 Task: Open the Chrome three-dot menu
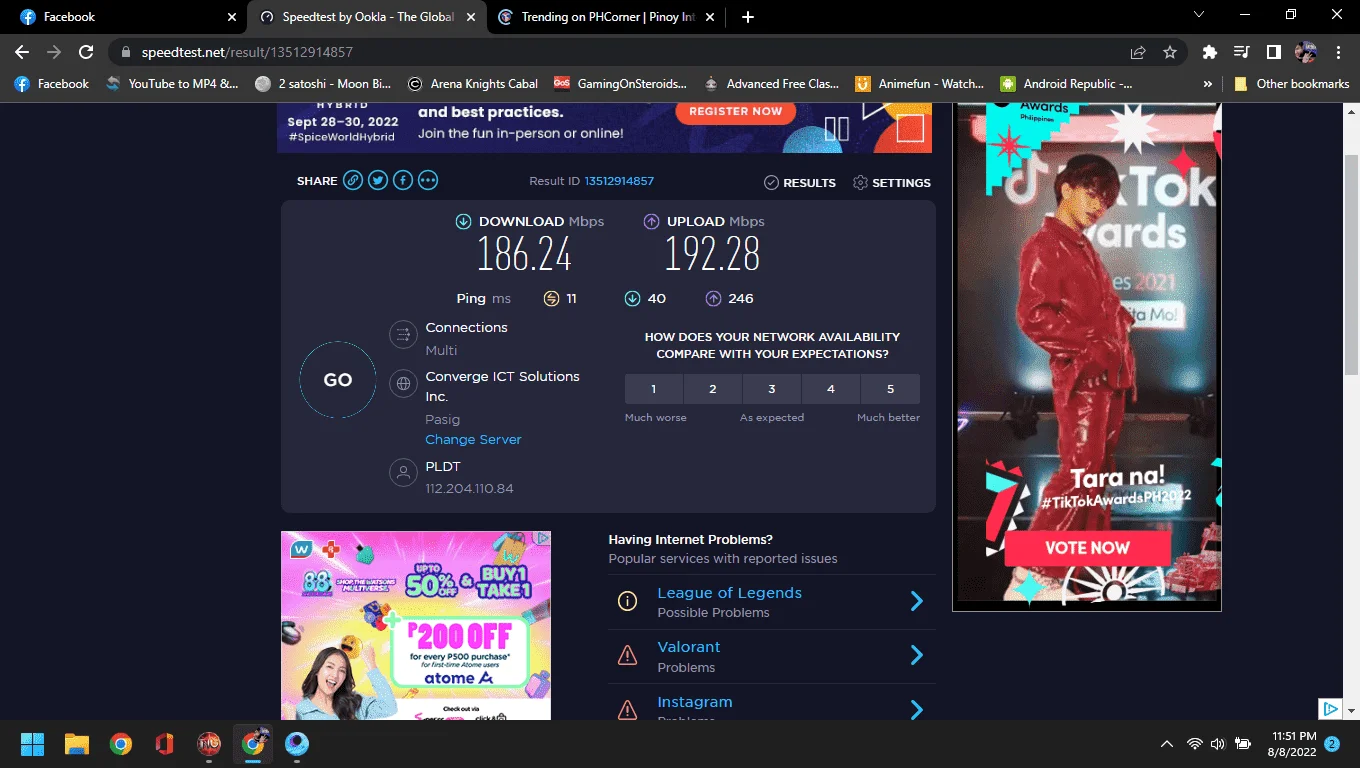[1337, 52]
